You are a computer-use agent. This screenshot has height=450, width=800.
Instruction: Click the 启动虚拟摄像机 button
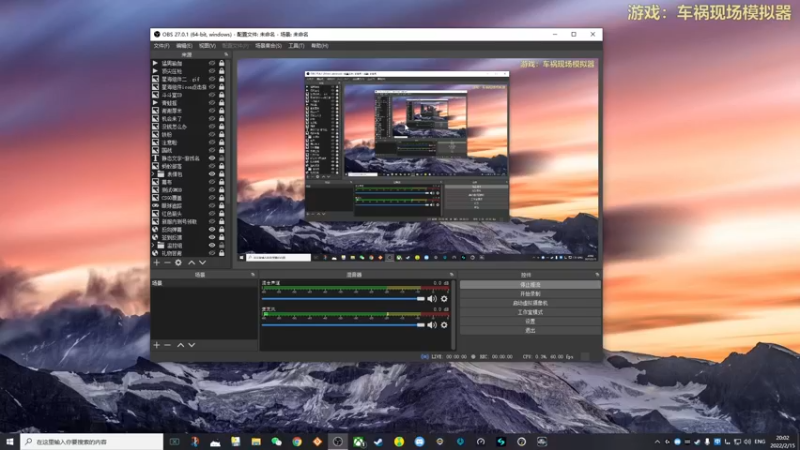coord(530,303)
